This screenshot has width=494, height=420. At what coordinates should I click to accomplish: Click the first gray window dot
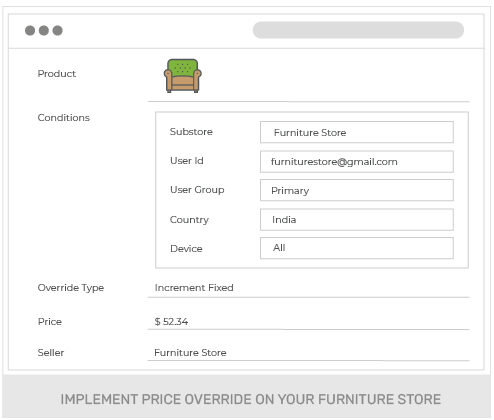(x=30, y=30)
